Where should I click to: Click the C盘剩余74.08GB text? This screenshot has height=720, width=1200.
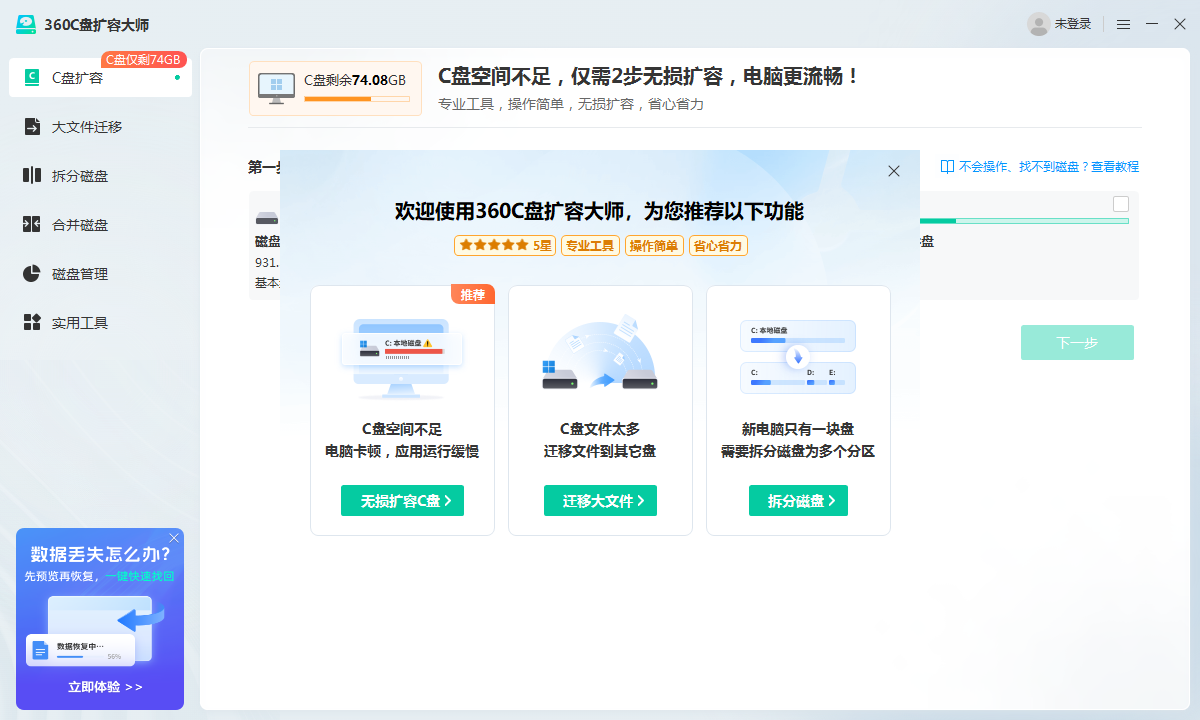[355, 80]
